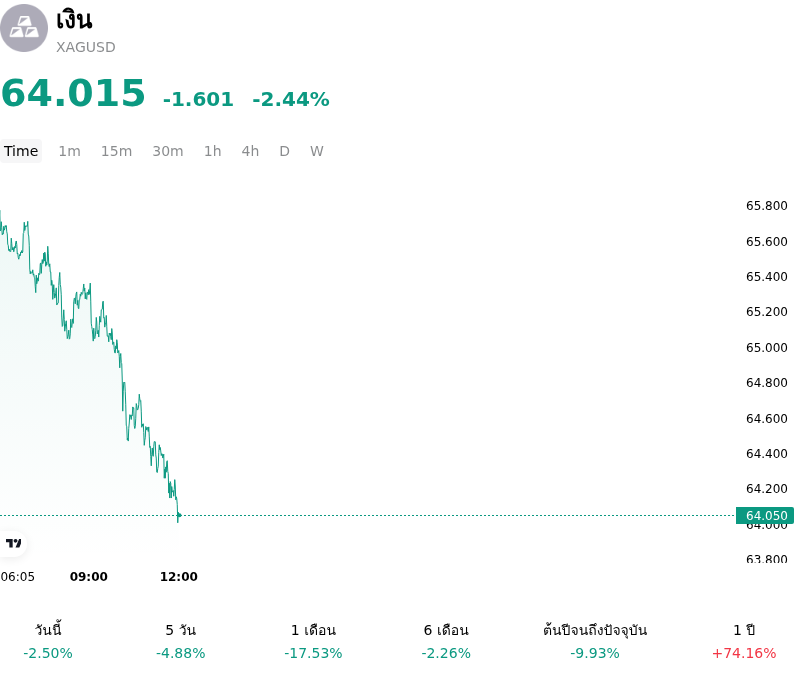The image size is (800, 673).
Task: Switch to weekly W interval
Action: 317,151
